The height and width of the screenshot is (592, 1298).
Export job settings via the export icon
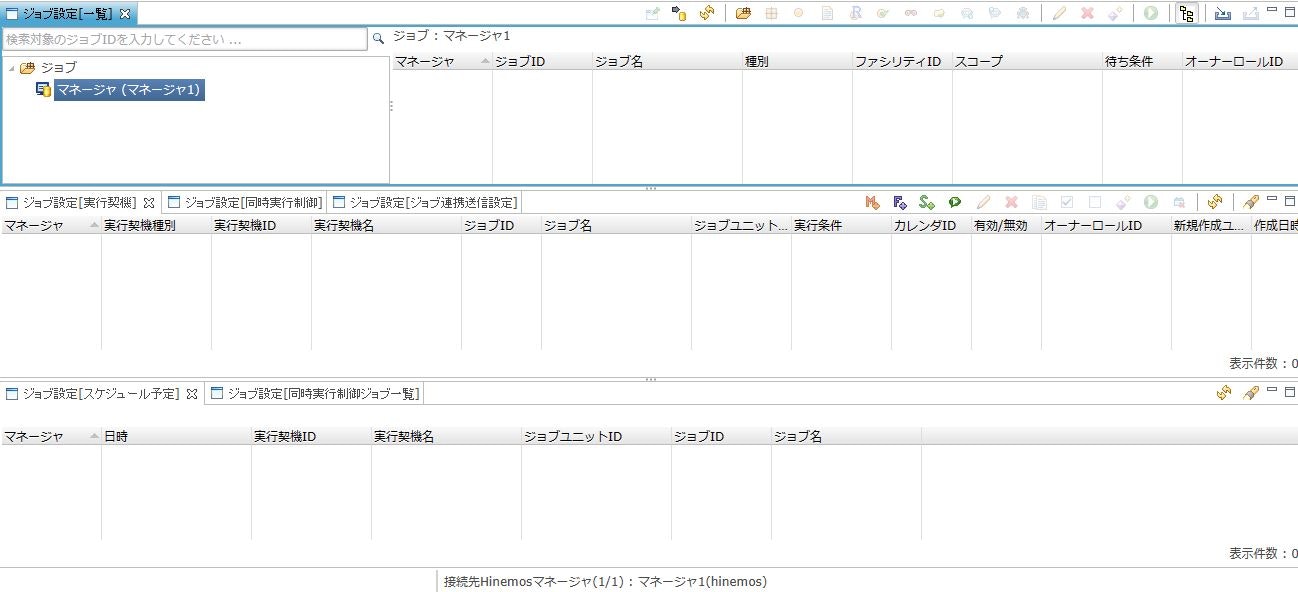tap(1251, 13)
